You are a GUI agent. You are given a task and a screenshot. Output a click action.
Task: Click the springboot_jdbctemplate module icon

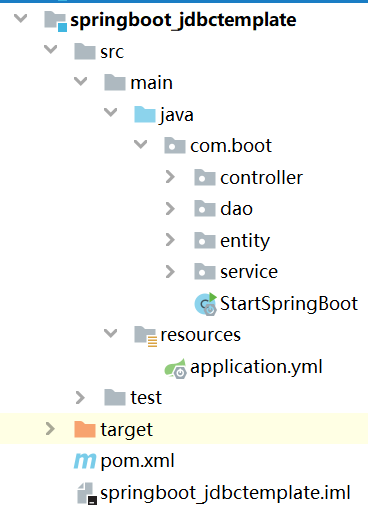point(55,21)
